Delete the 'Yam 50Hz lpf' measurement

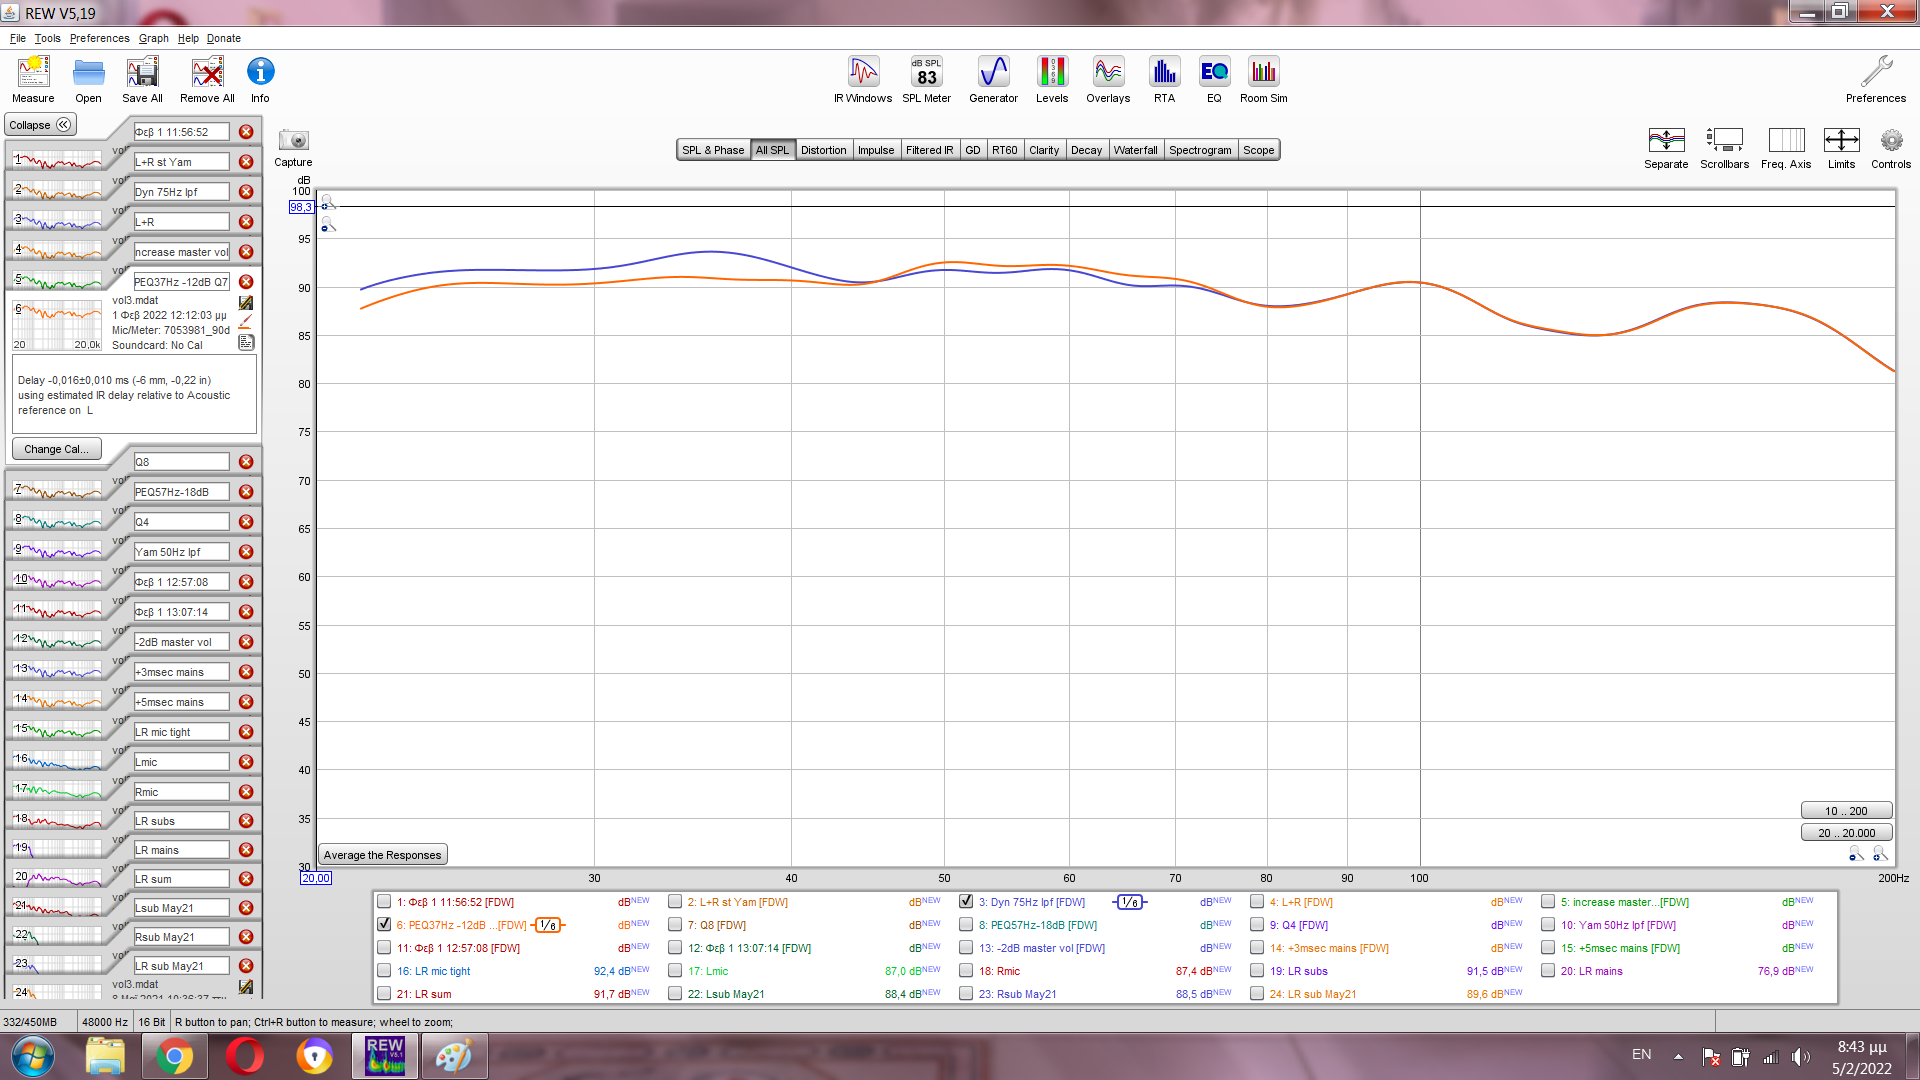(x=246, y=552)
